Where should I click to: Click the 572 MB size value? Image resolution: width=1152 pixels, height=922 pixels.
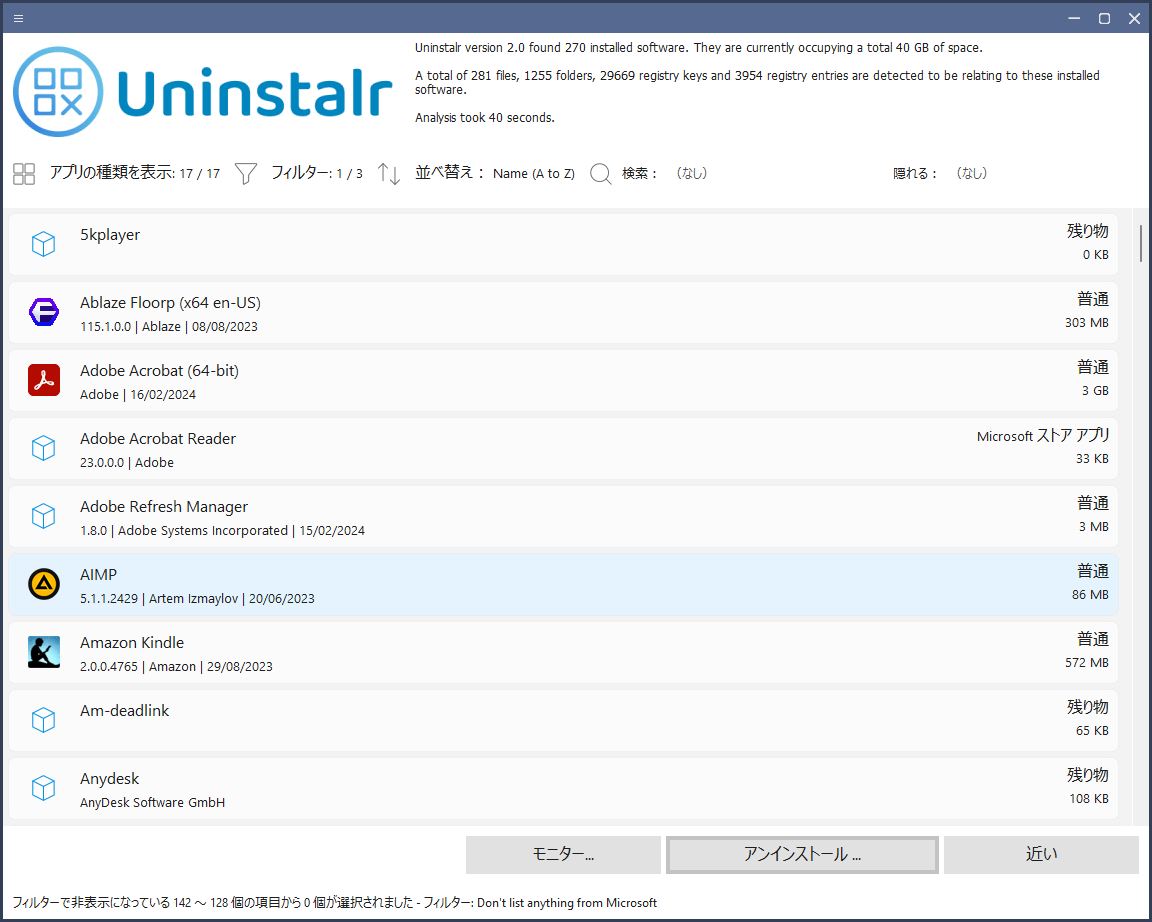1087,663
